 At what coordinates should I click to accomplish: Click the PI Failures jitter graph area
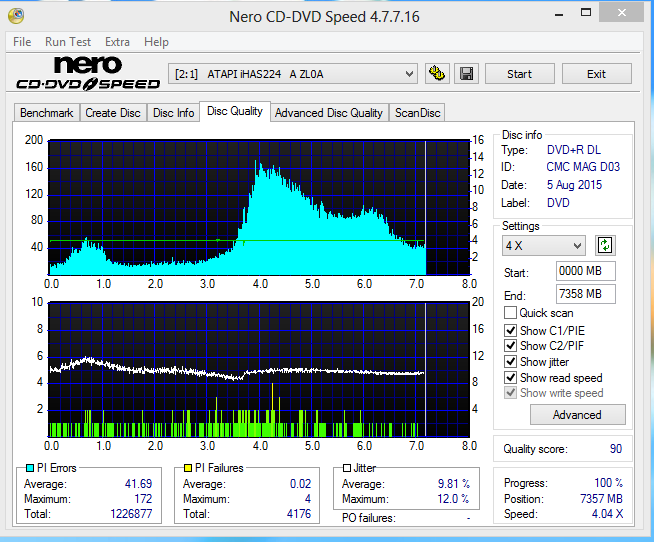click(x=259, y=370)
